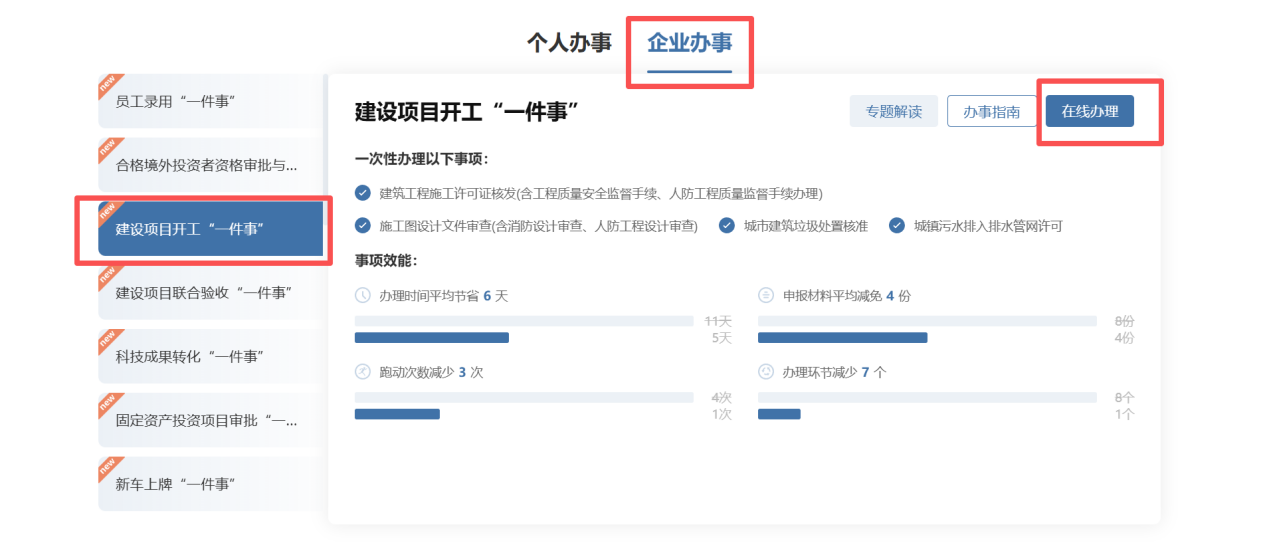The width and height of the screenshot is (1265, 549).
Task: Click checkmark icon for 城镇污水排入排水管网许可
Action: pyautogui.click(x=897, y=226)
